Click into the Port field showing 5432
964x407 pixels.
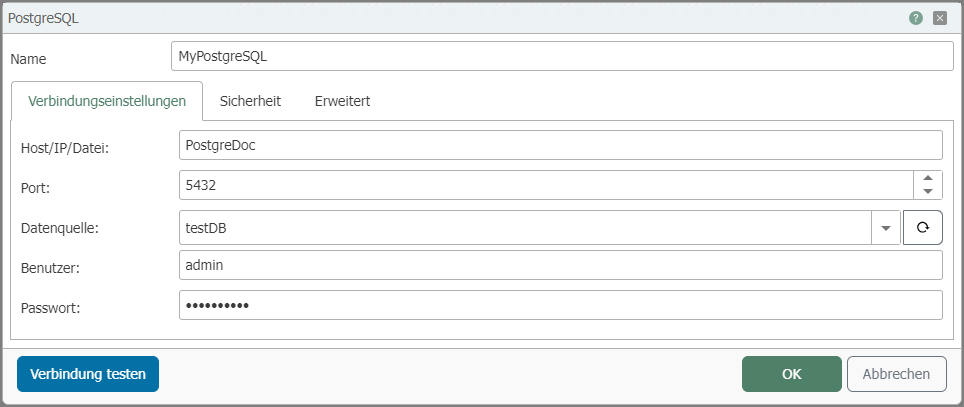545,185
